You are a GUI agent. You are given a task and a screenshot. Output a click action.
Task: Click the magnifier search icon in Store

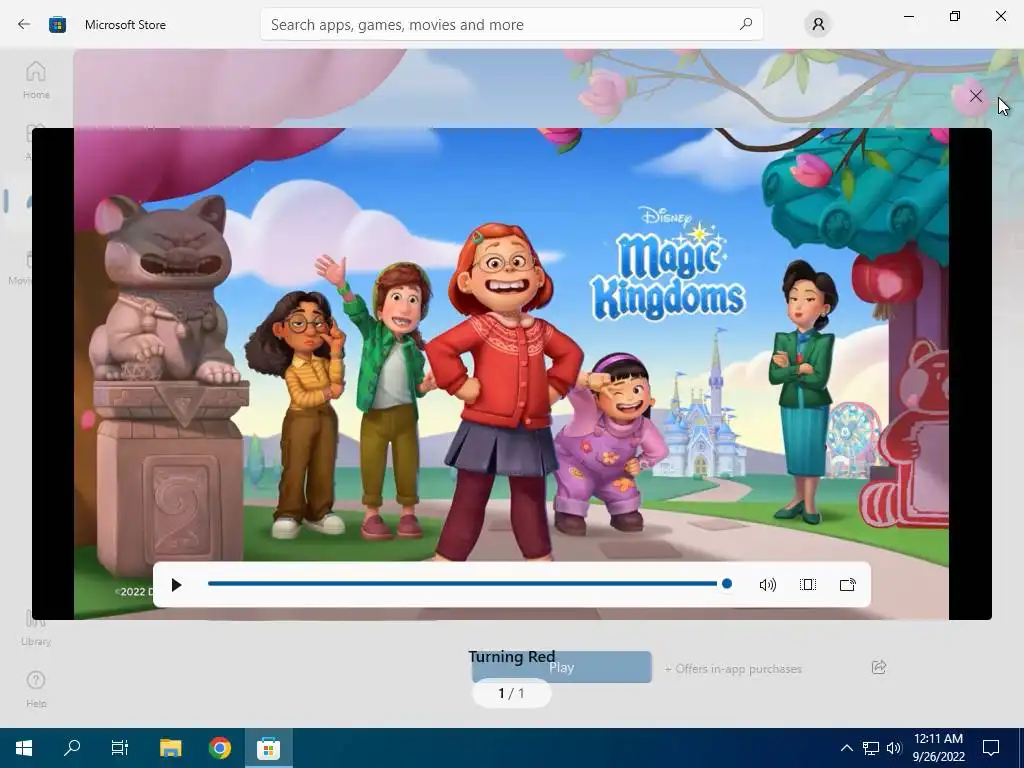click(x=746, y=24)
